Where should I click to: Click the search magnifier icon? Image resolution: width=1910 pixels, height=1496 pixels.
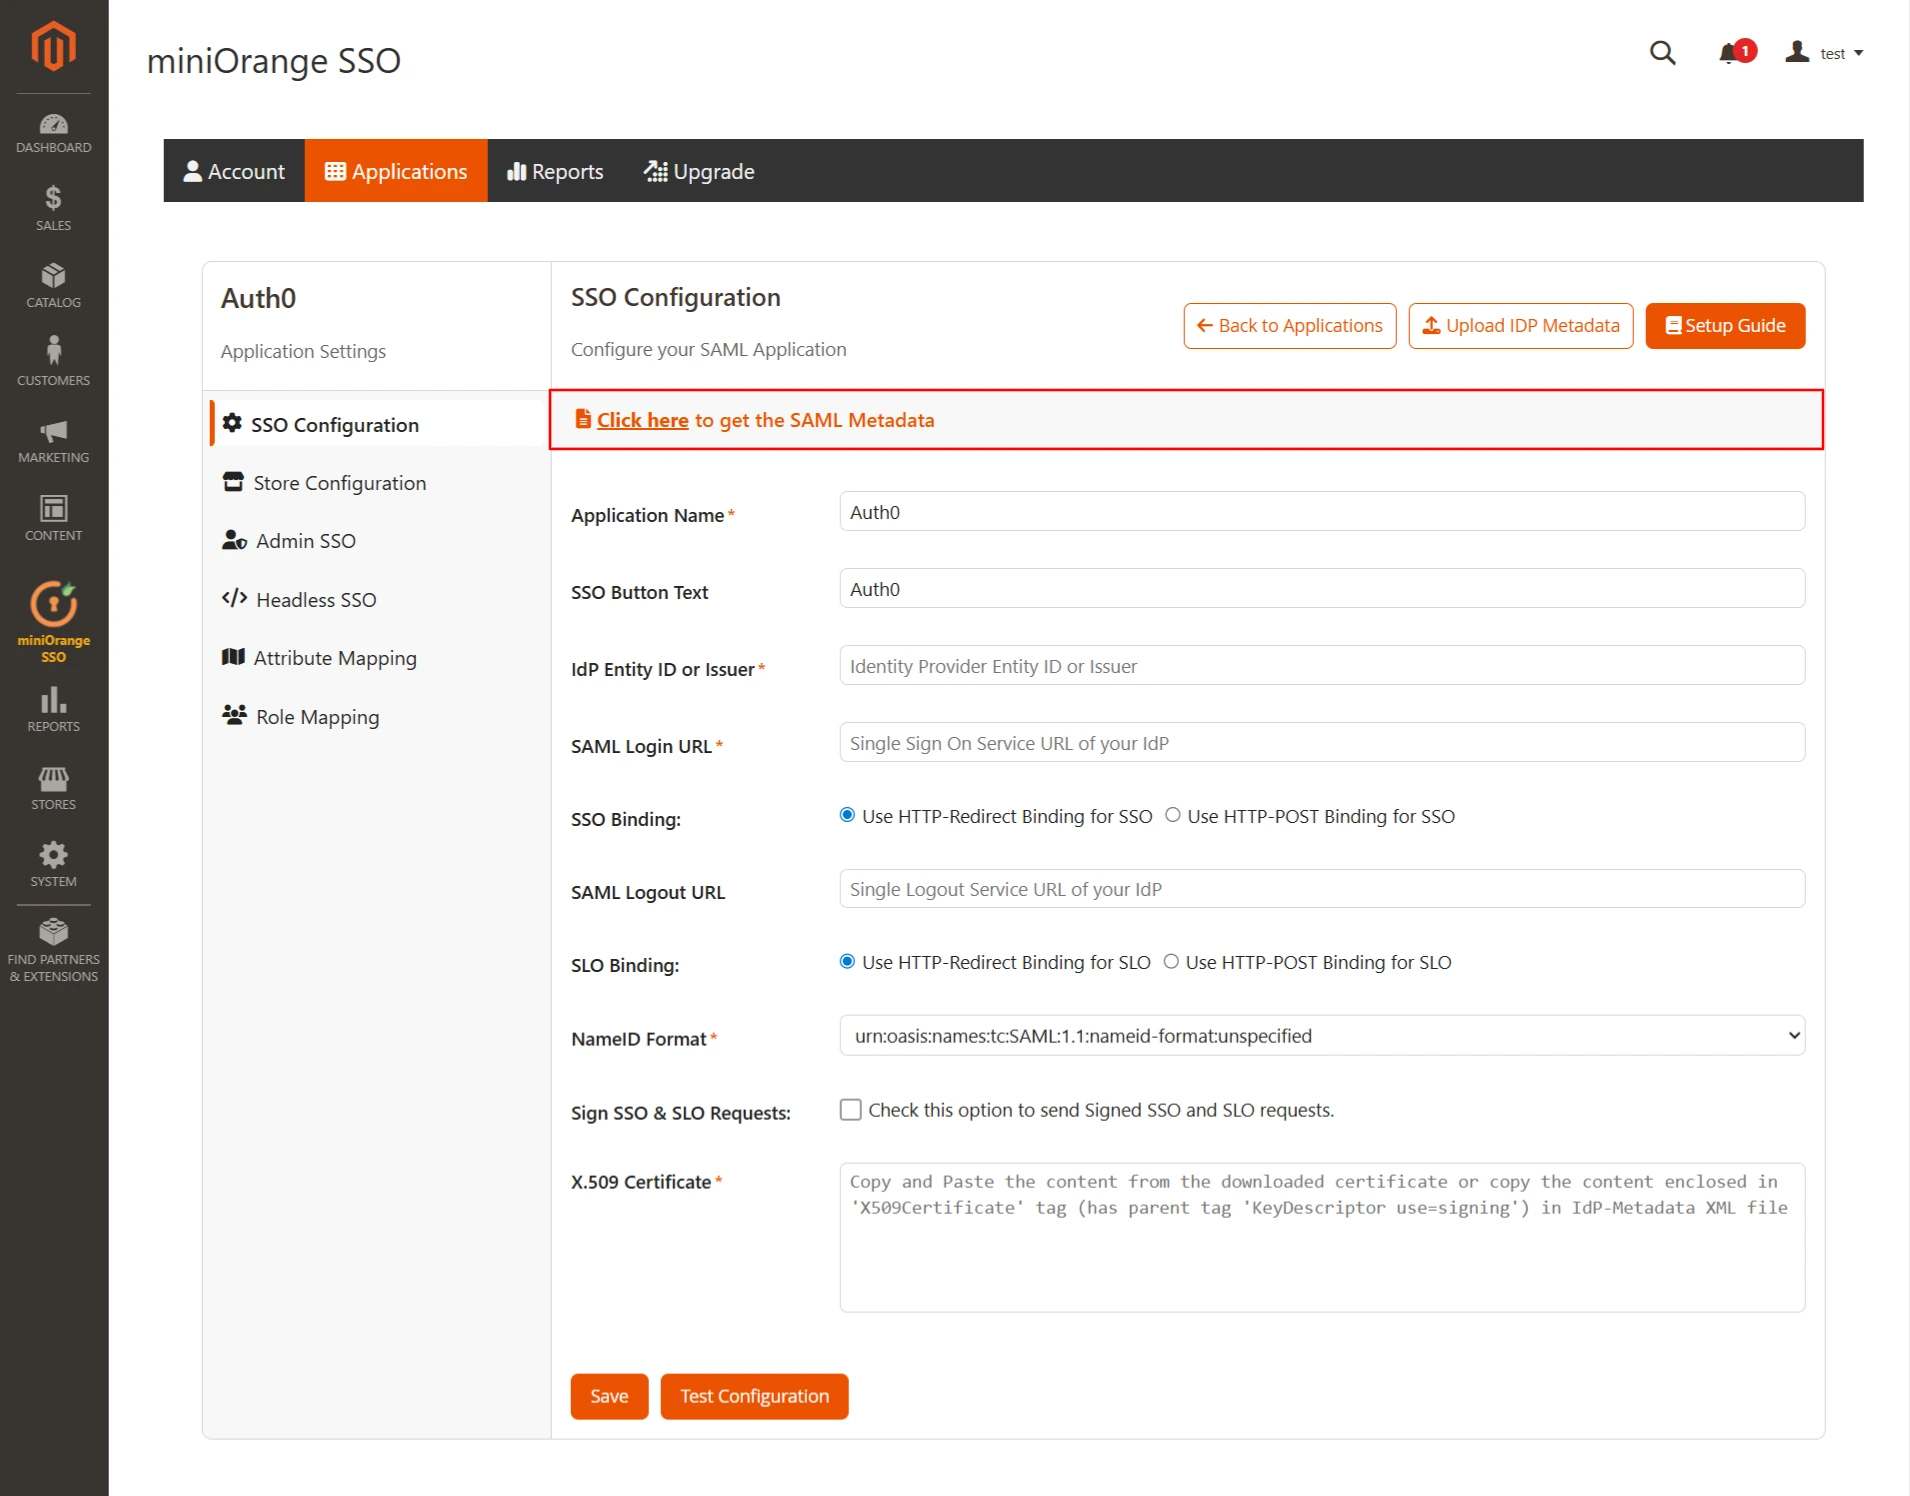(x=1662, y=53)
